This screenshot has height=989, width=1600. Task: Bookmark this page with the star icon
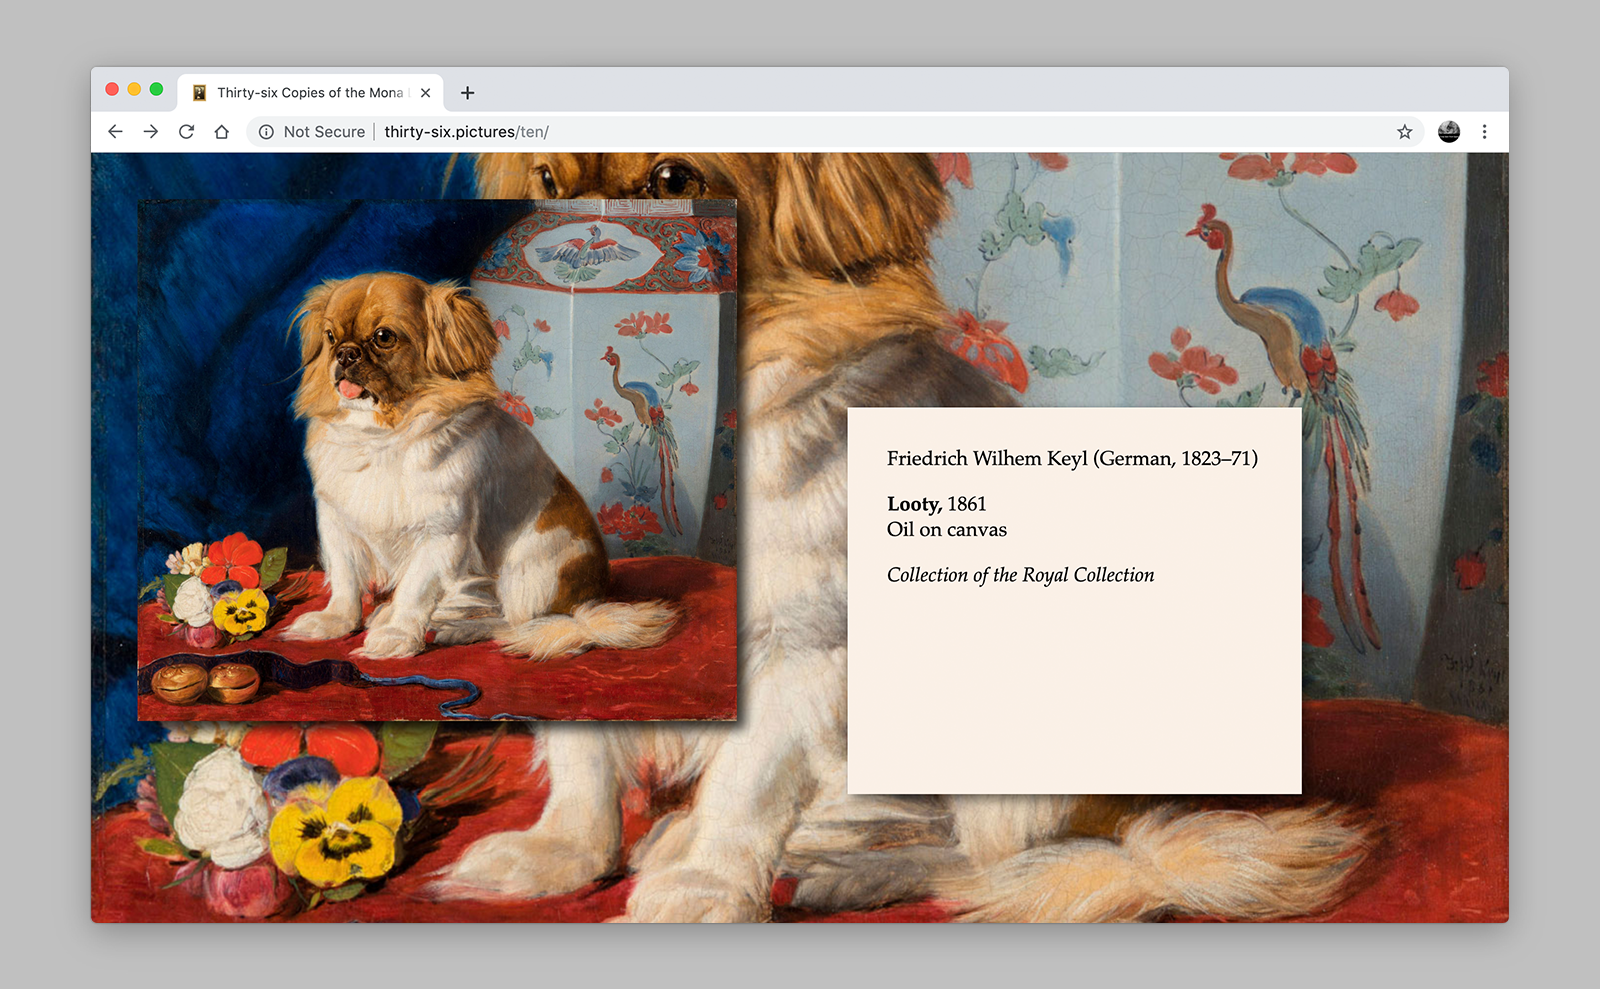(1404, 132)
